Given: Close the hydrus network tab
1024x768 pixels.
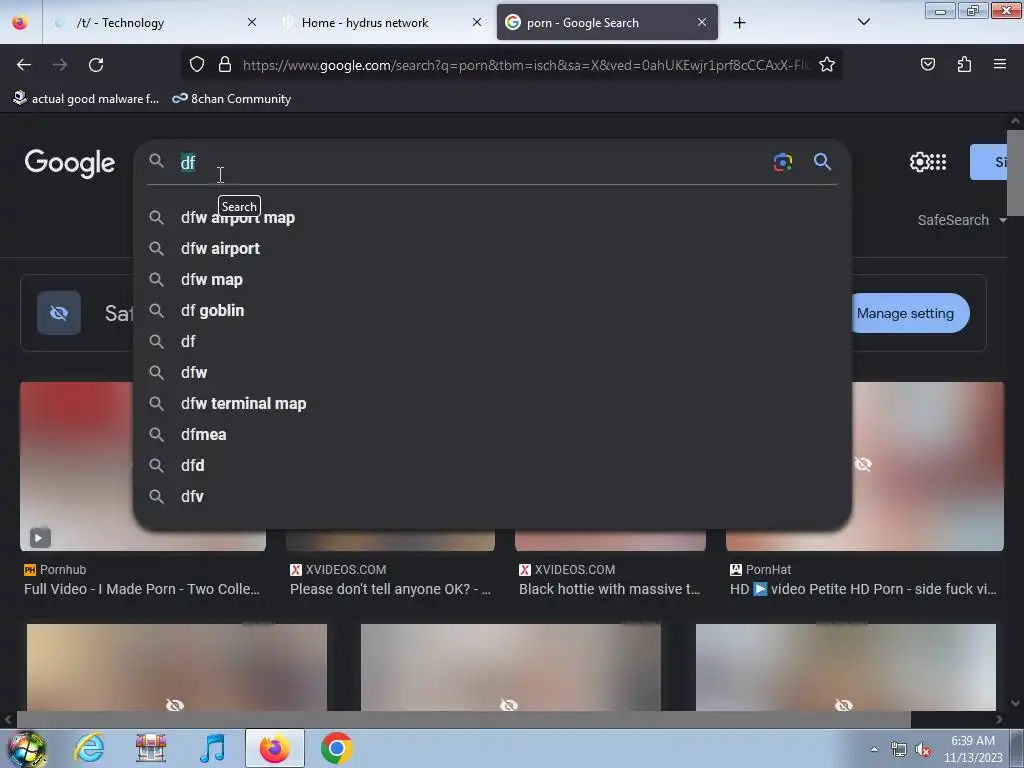Looking at the screenshot, I should point(477,22).
